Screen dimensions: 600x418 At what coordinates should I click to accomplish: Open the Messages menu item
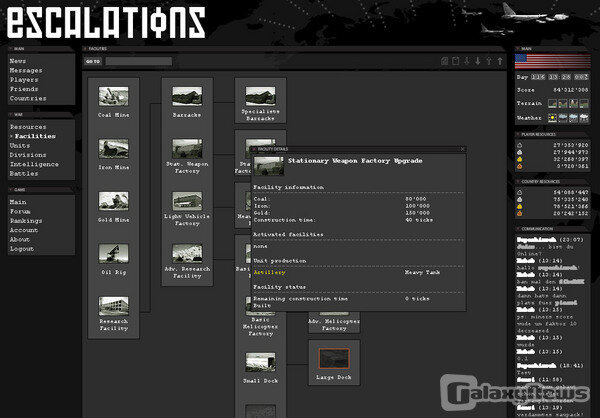coord(26,70)
